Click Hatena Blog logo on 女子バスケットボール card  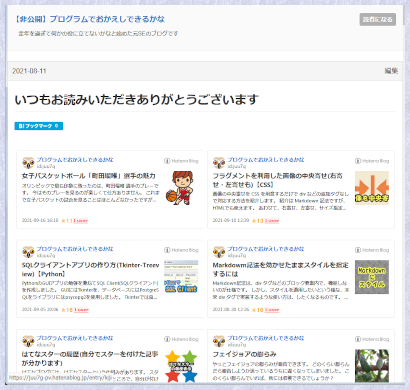pyautogui.click(x=181, y=161)
